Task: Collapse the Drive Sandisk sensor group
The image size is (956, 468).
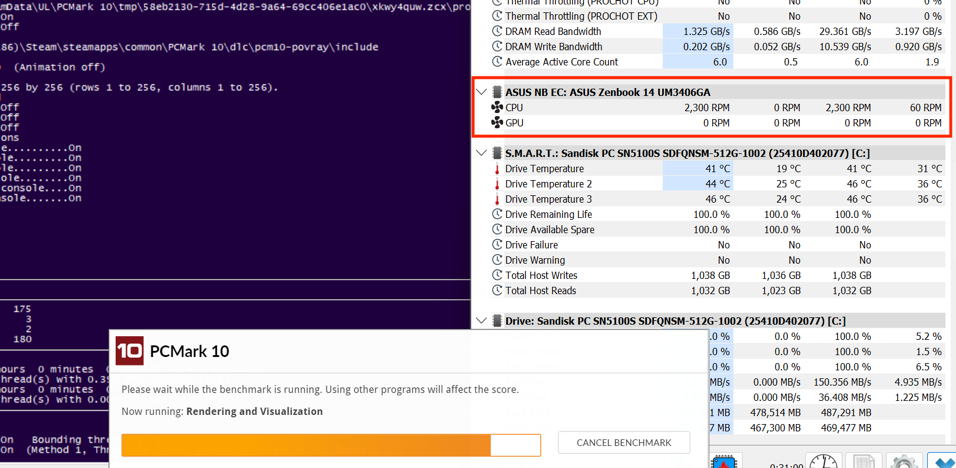Action: (482, 321)
